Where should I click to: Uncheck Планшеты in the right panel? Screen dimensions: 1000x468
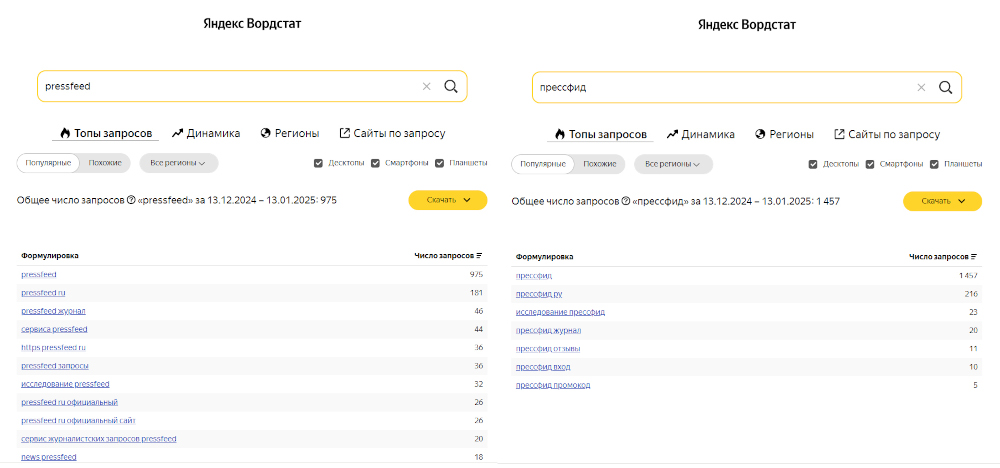point(934,165)
